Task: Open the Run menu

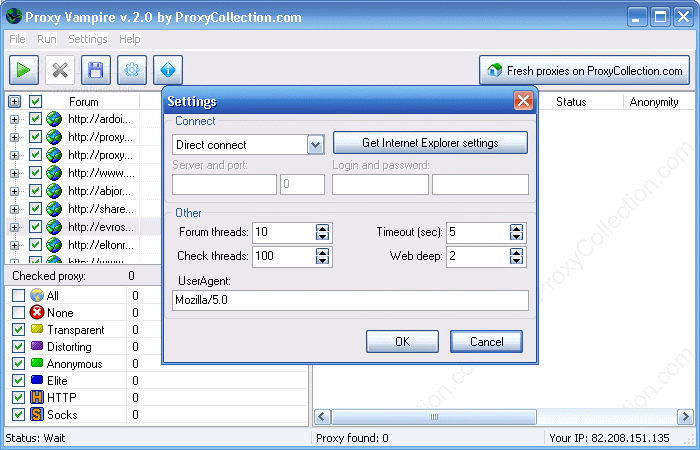Action: click(47, 39)
